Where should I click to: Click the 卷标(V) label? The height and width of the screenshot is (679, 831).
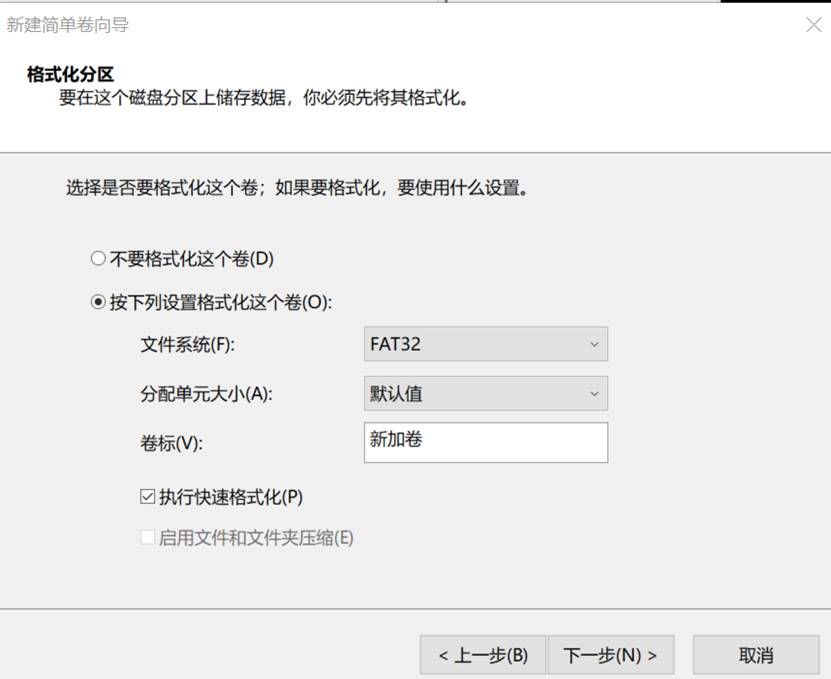pyautogui.click(x=172, y=444)
